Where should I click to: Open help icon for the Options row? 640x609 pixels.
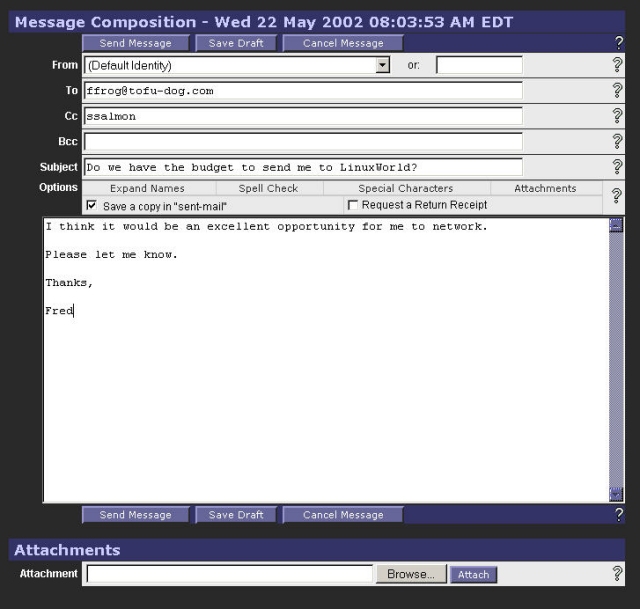[x=616, y=196]
